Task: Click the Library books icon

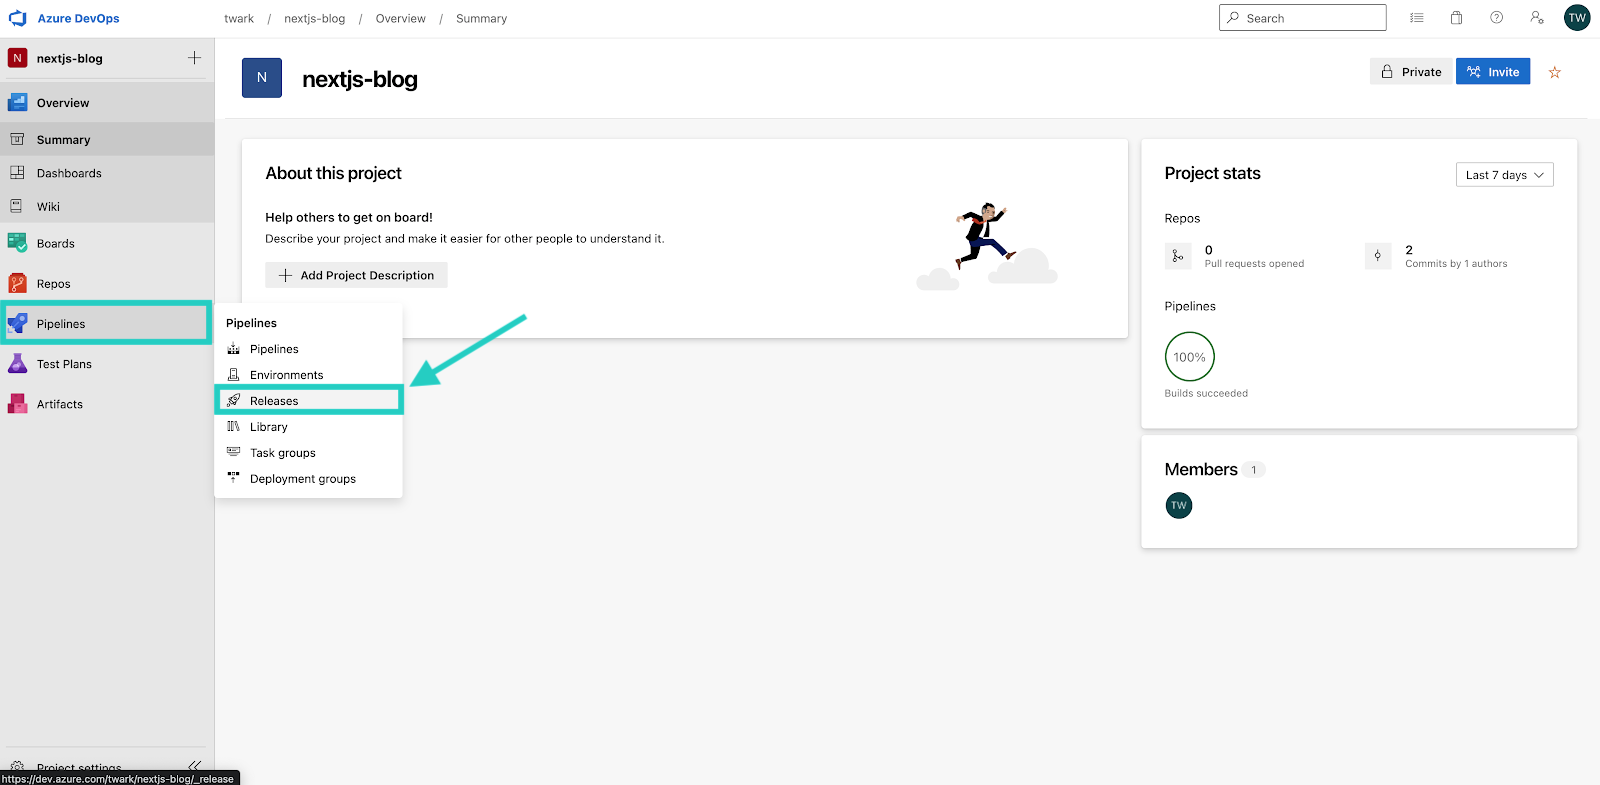Action: (x=233, y=426)
